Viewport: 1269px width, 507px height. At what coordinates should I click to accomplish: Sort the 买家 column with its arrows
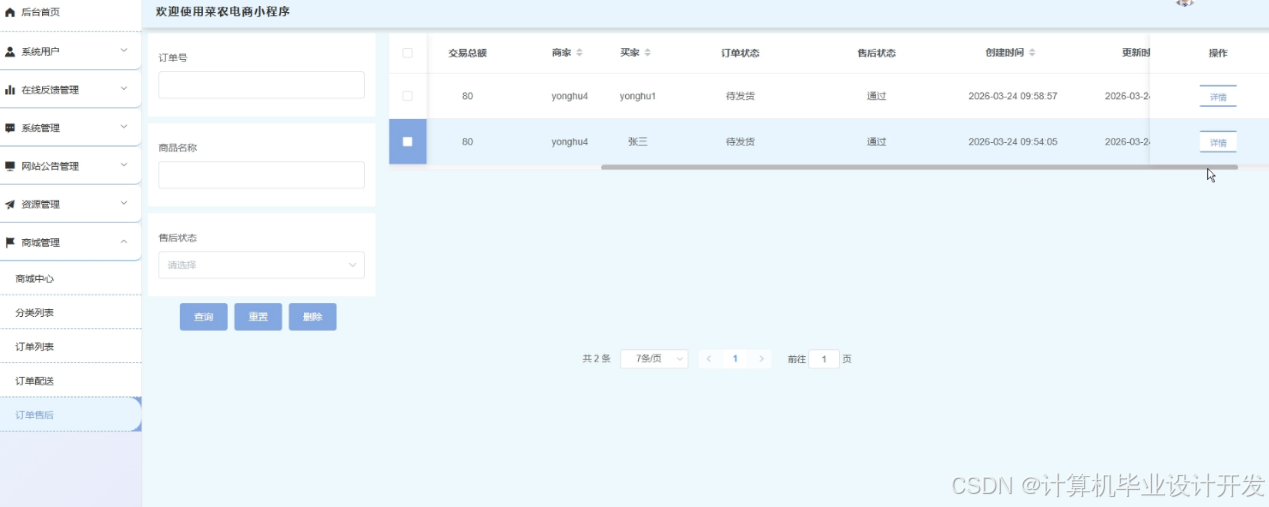(647, 53)
